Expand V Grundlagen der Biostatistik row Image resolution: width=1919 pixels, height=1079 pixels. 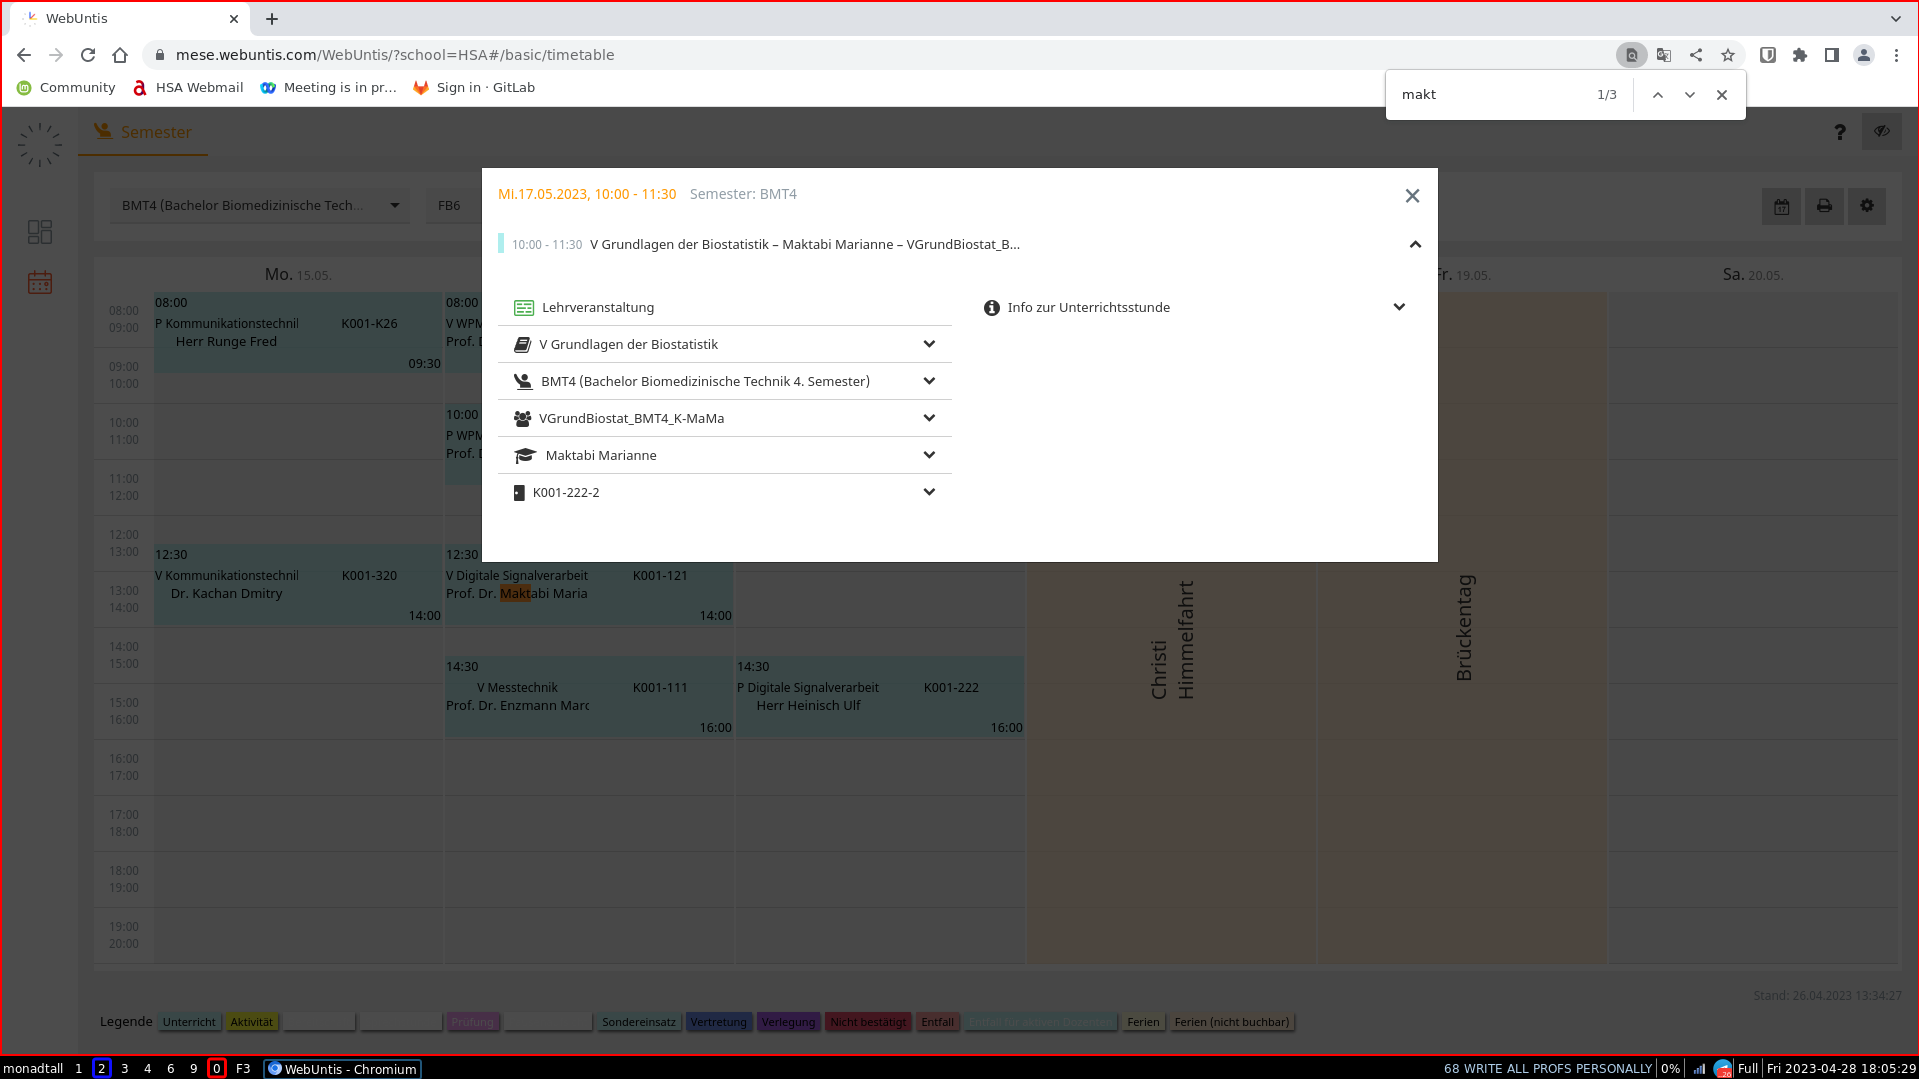(929, 344)
